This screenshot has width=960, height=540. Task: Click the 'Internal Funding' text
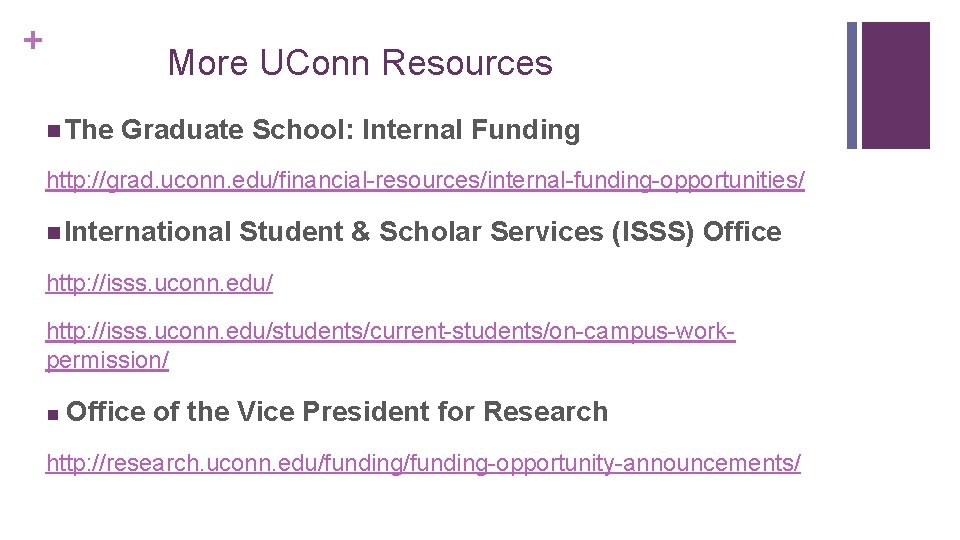tap(471, 130)
